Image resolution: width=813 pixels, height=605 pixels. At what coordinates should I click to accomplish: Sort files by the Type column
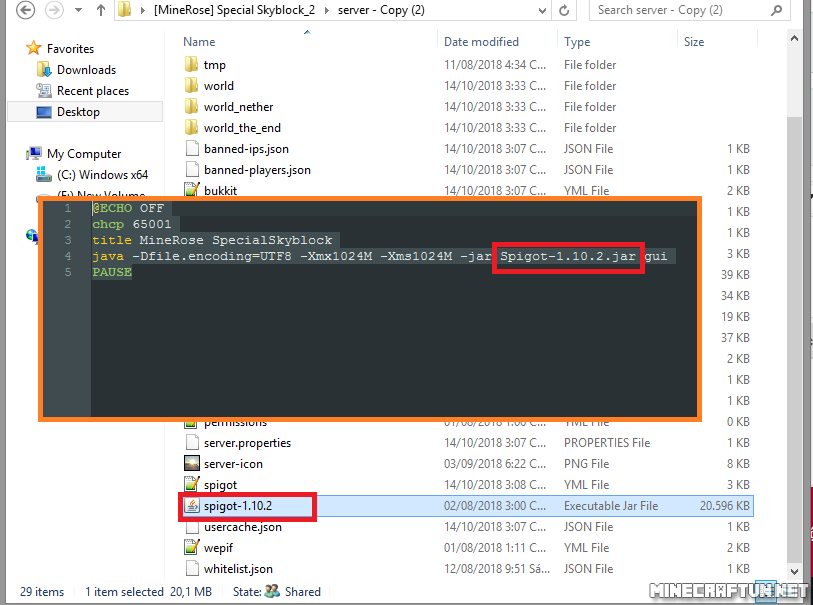577,41
